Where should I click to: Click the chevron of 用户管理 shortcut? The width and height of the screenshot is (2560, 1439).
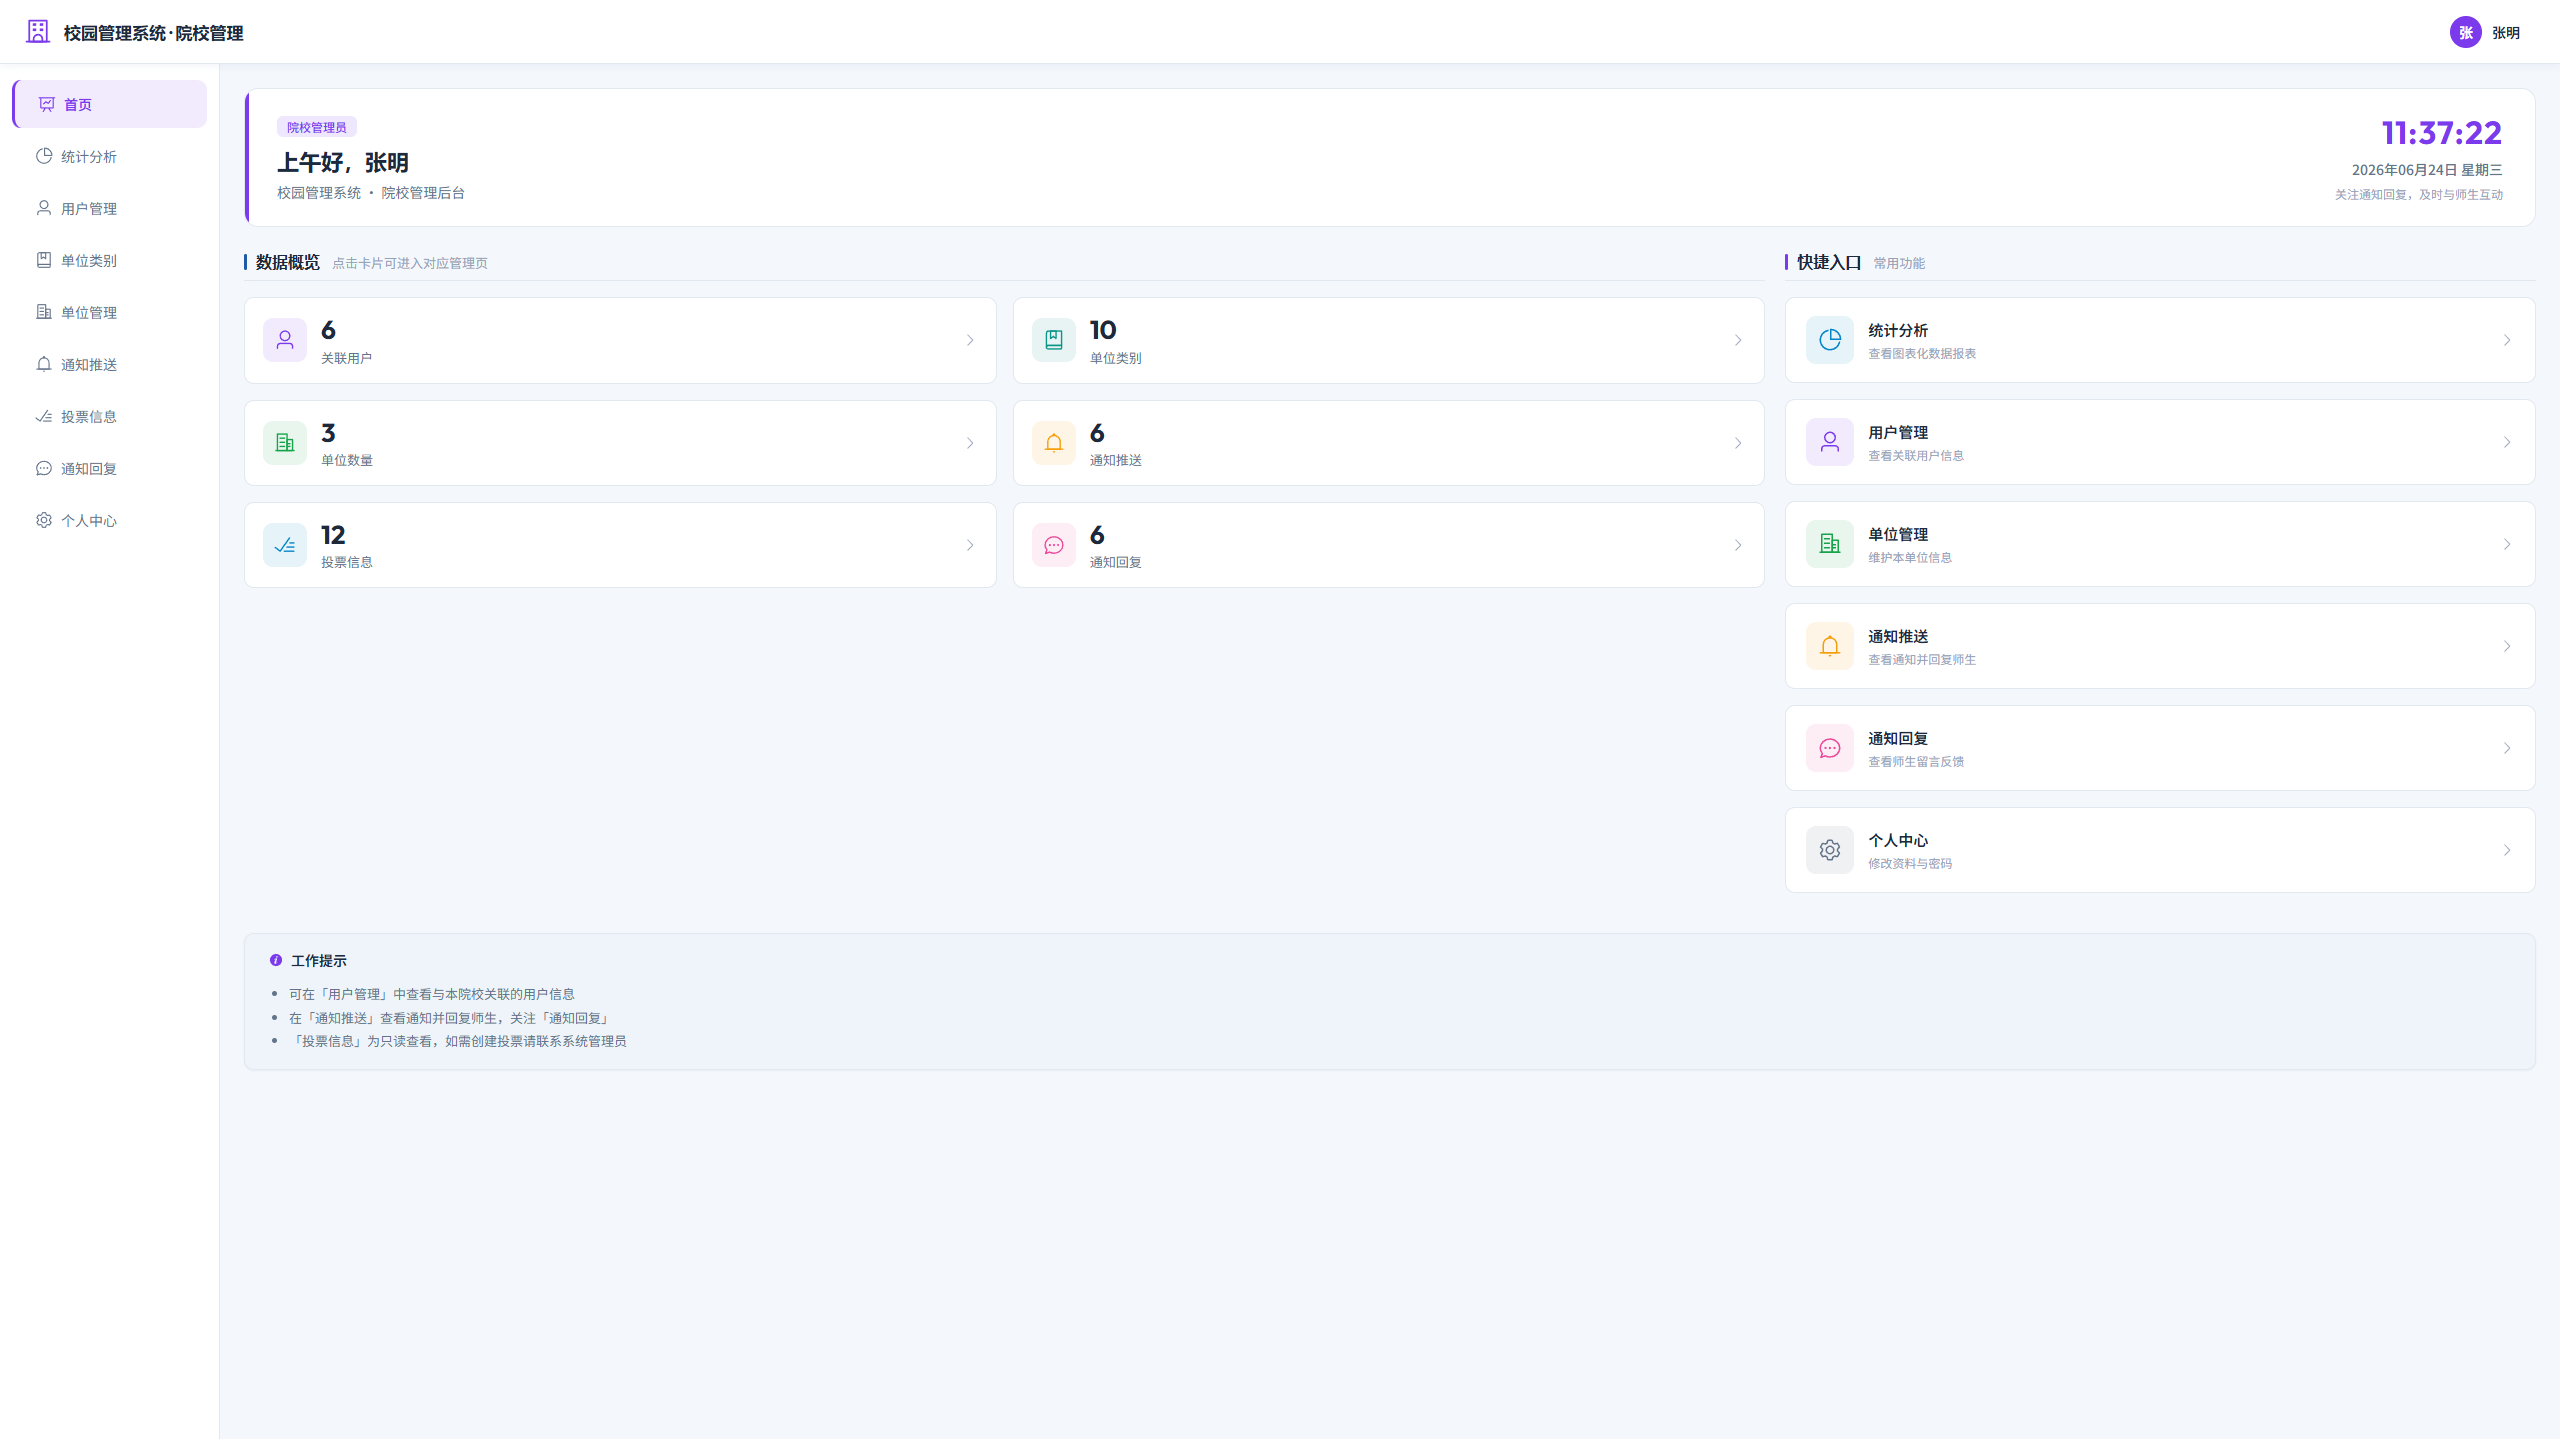[2507, 442]
